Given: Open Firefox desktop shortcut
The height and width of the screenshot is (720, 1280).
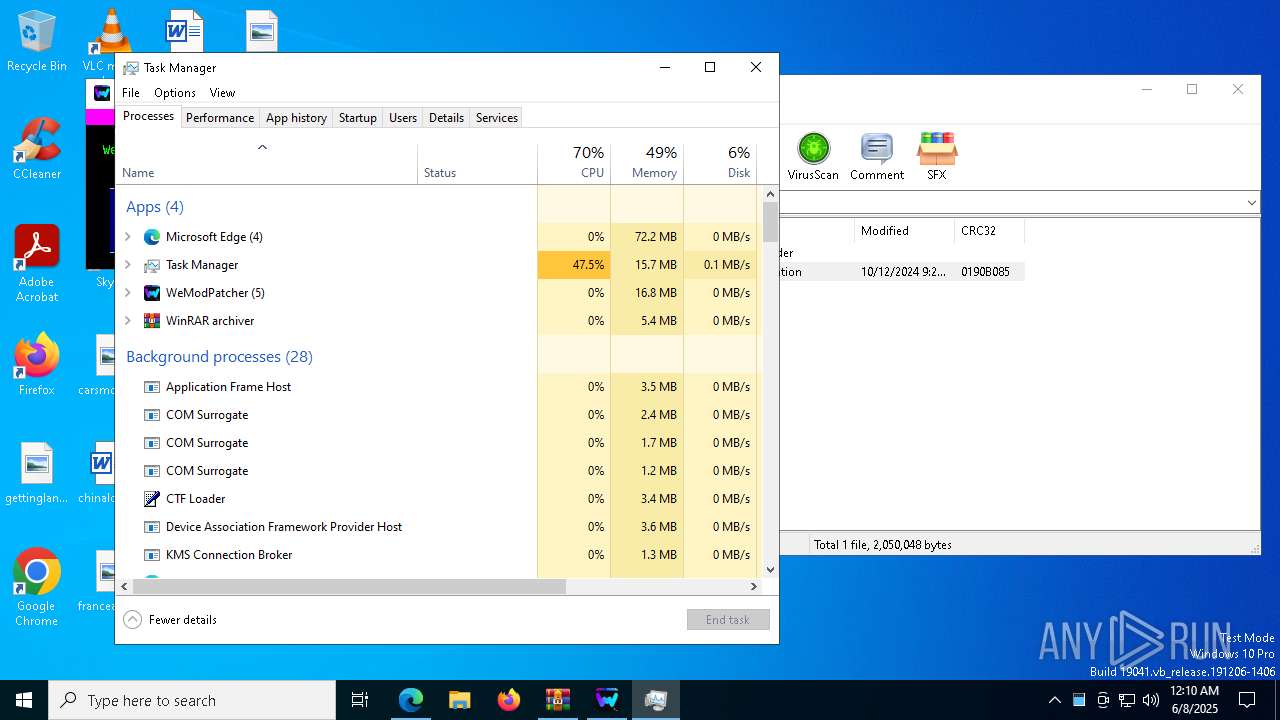Looking at the screenshot, I should click(x=37, y=365).
